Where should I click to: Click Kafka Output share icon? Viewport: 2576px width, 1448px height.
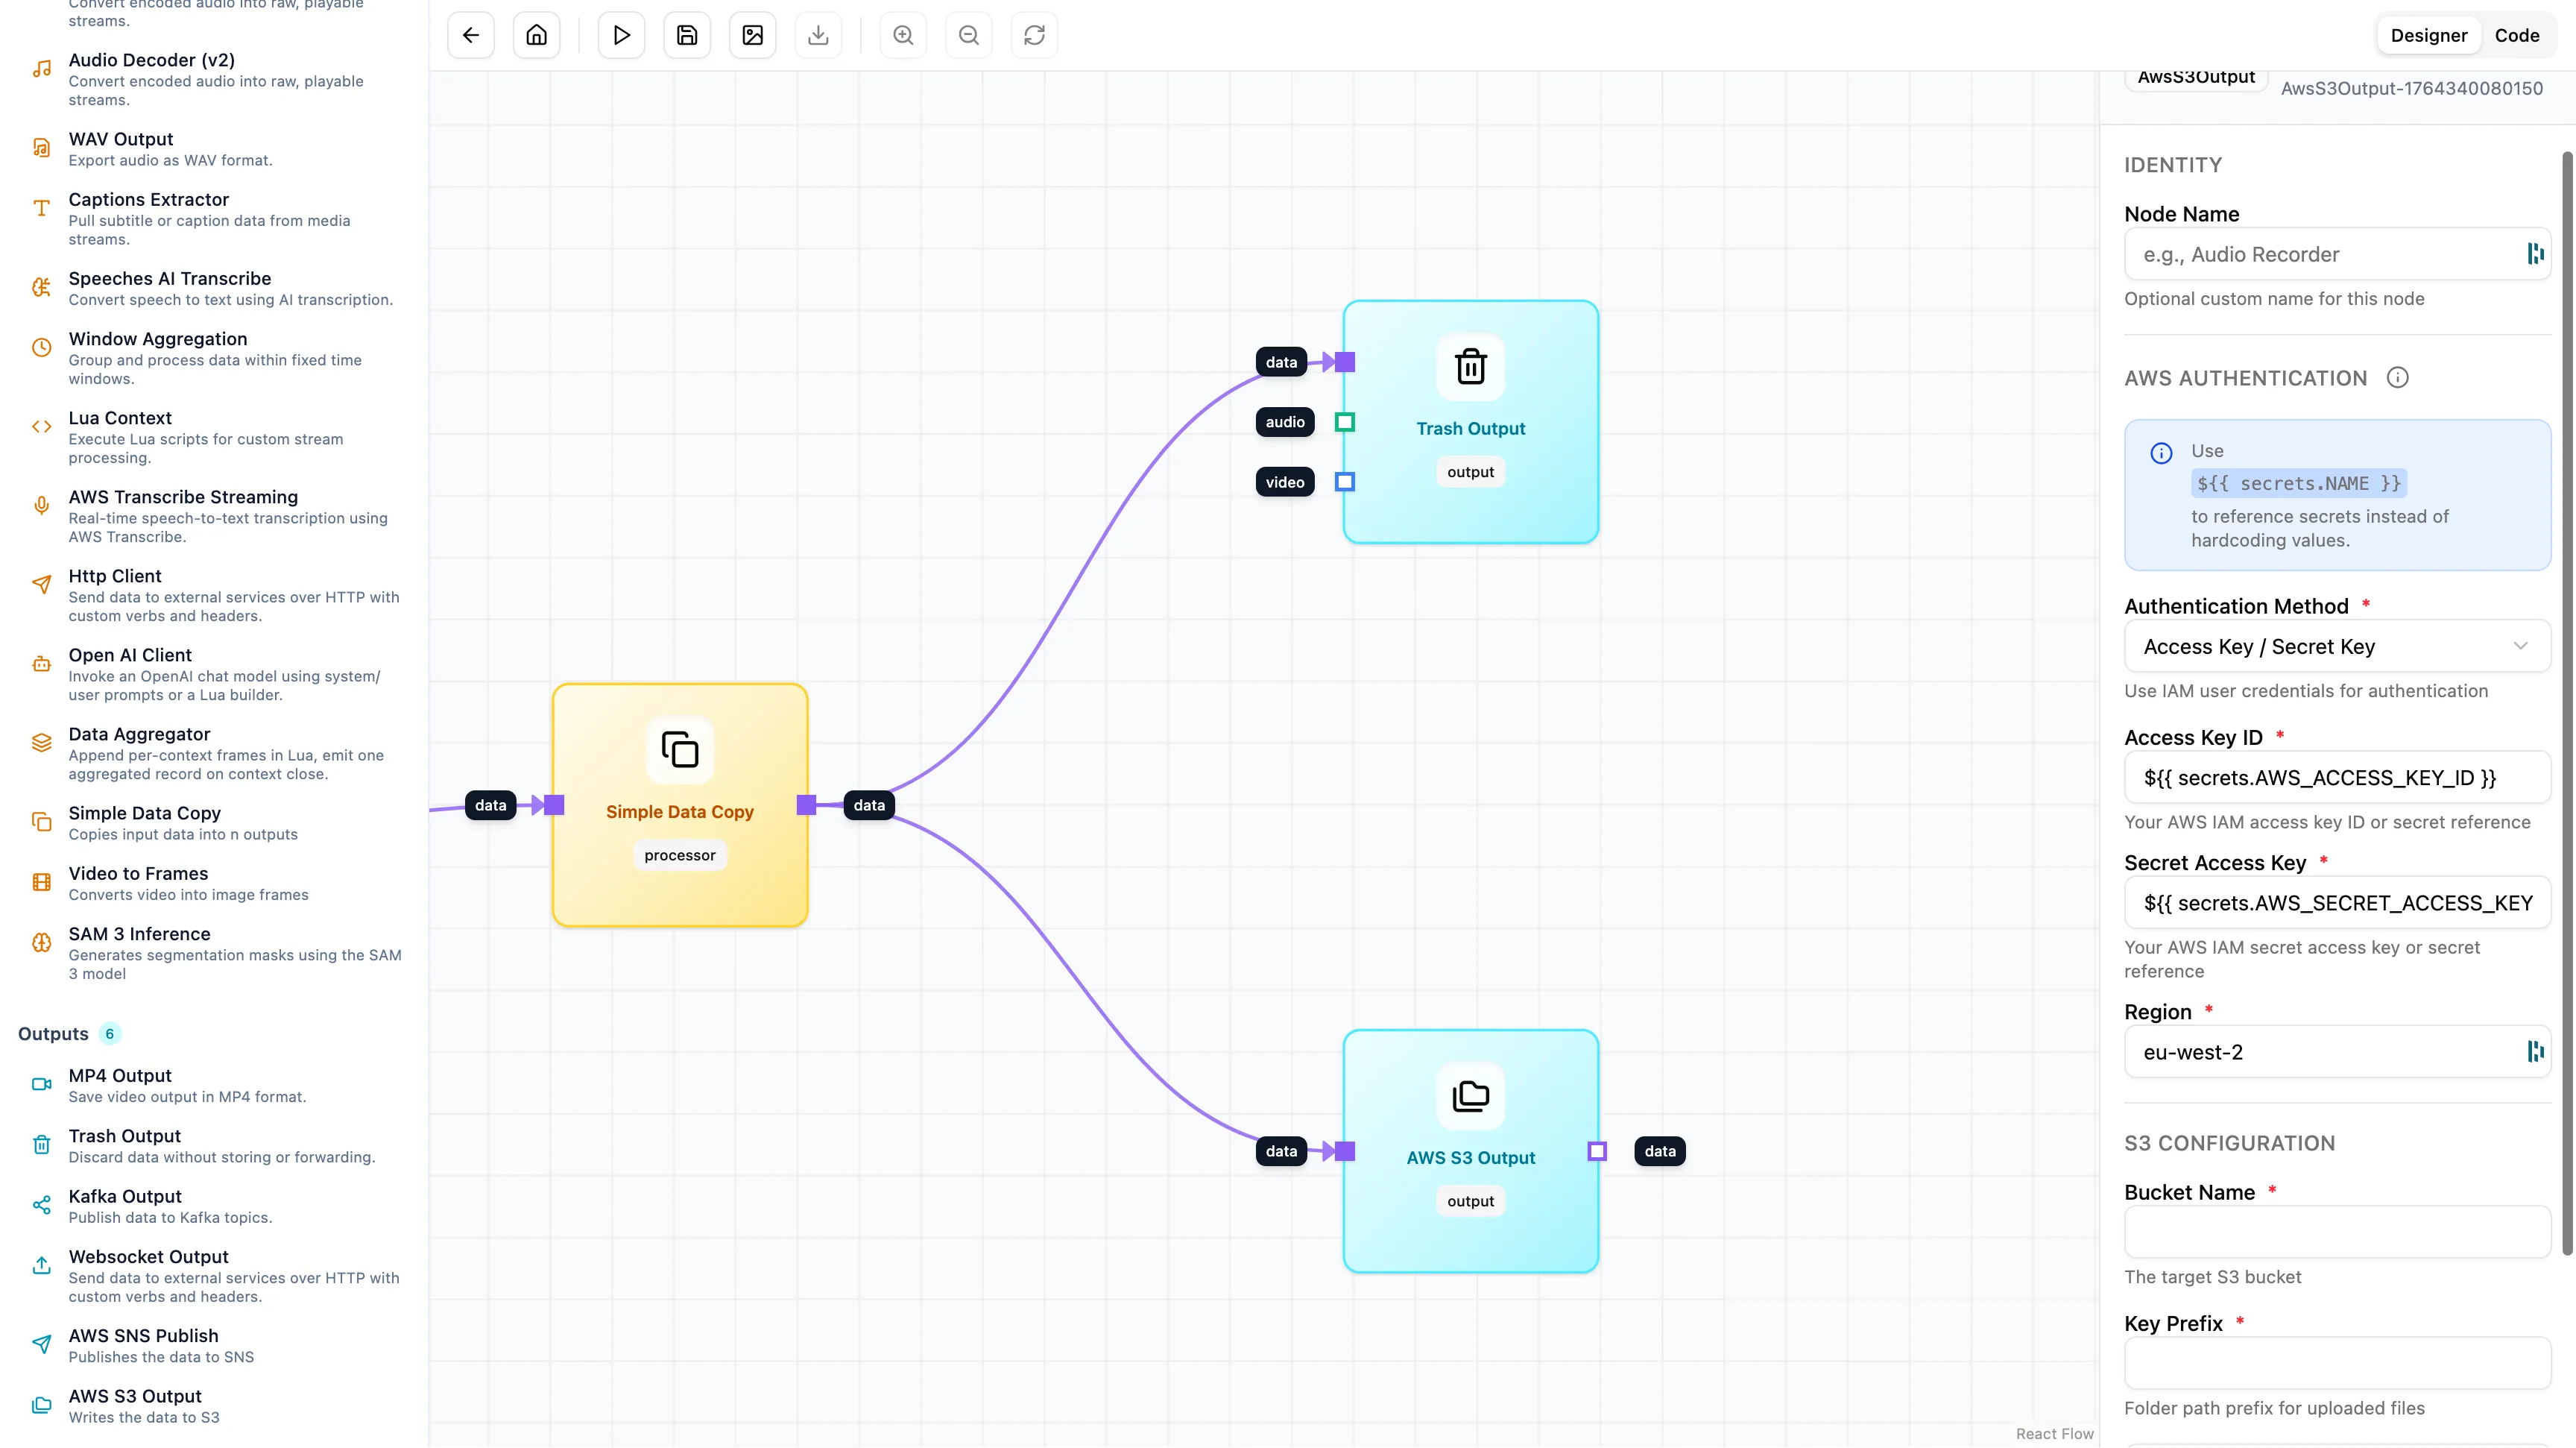click(x=41, y=1206)
